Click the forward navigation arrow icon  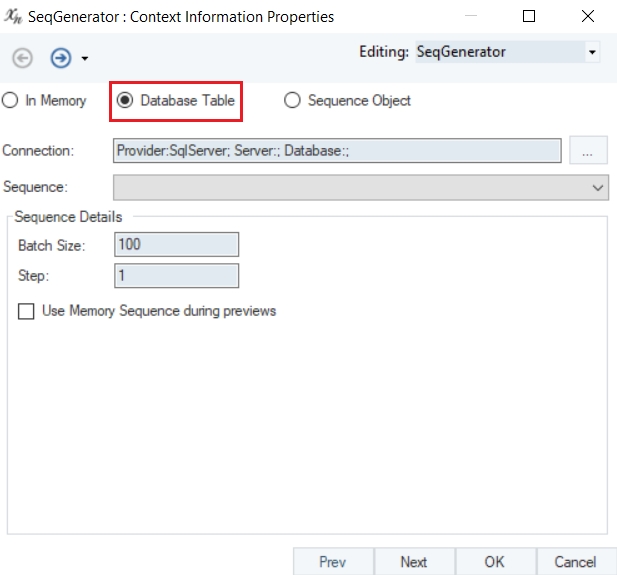61,58
